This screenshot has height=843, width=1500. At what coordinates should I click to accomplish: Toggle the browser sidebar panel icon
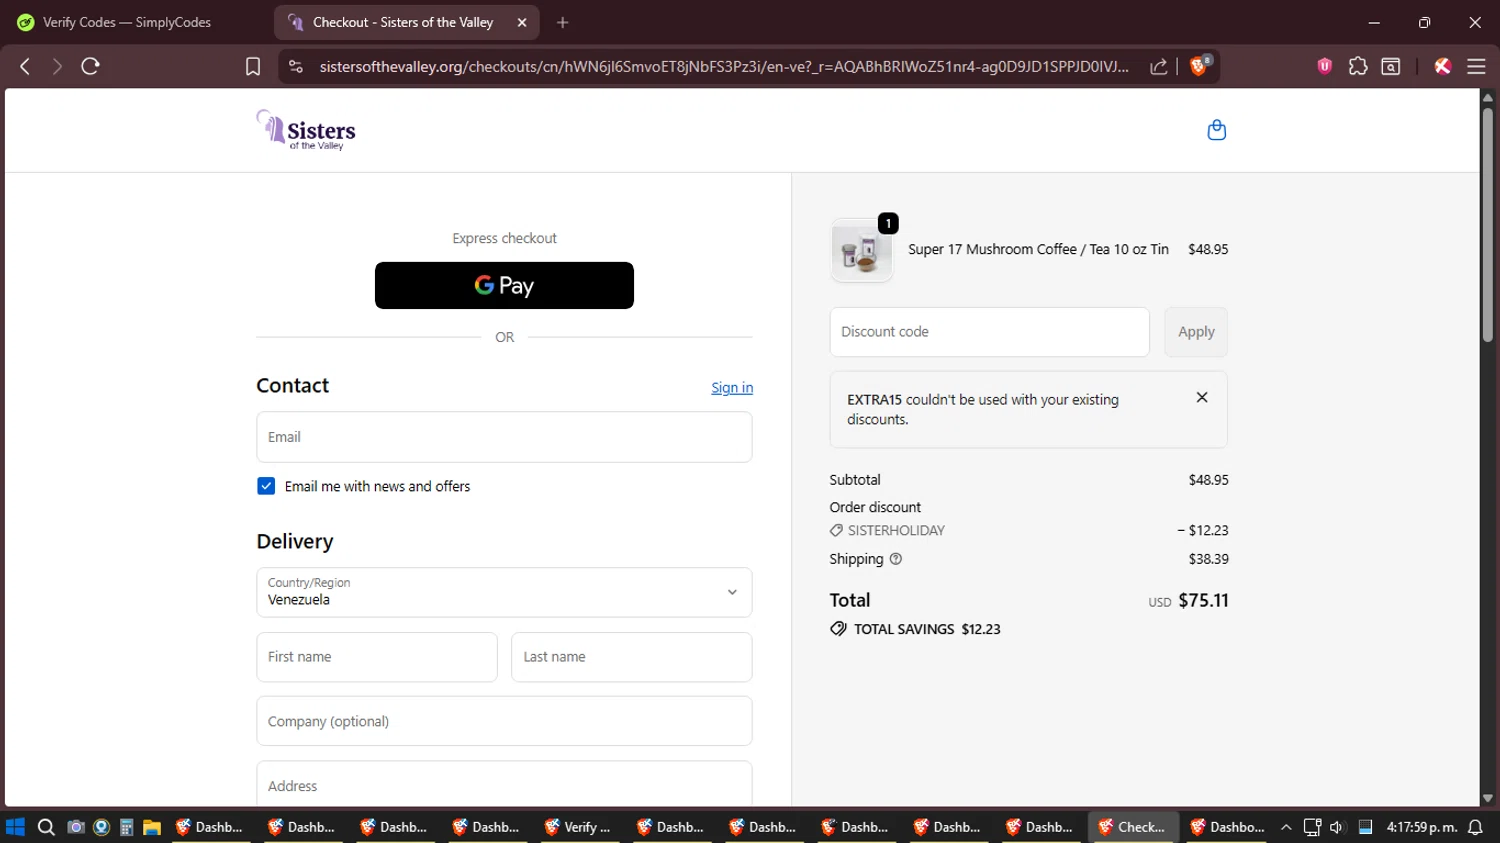click(1391, 66)
